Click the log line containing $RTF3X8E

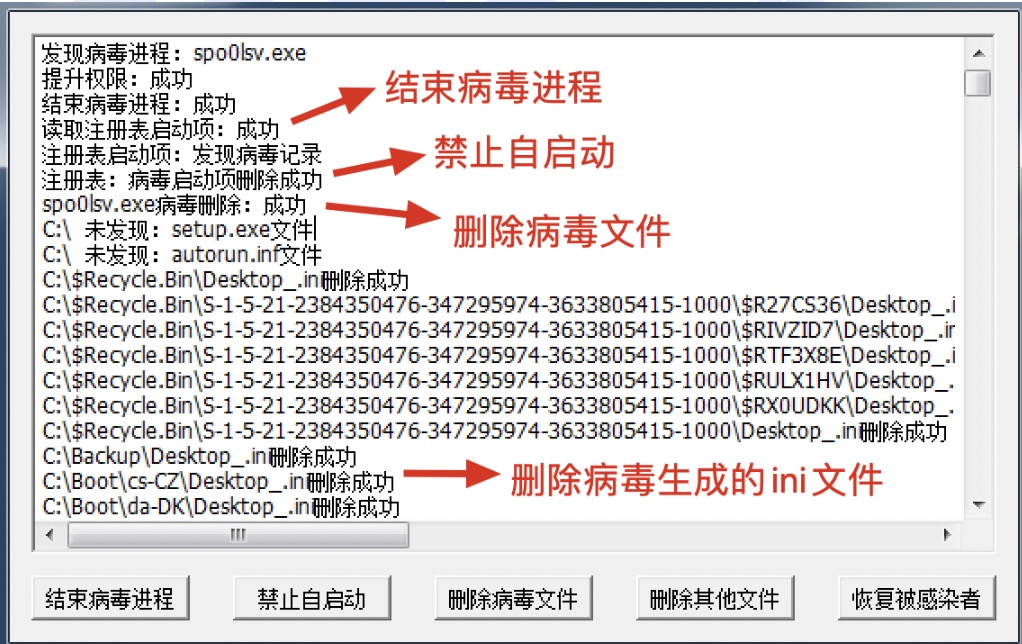(499, 356)
